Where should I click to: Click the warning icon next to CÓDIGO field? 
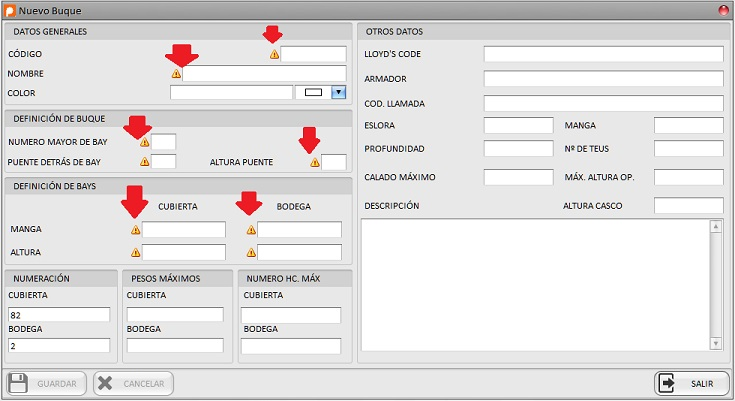pyautogui.click(x=274, y=54)
